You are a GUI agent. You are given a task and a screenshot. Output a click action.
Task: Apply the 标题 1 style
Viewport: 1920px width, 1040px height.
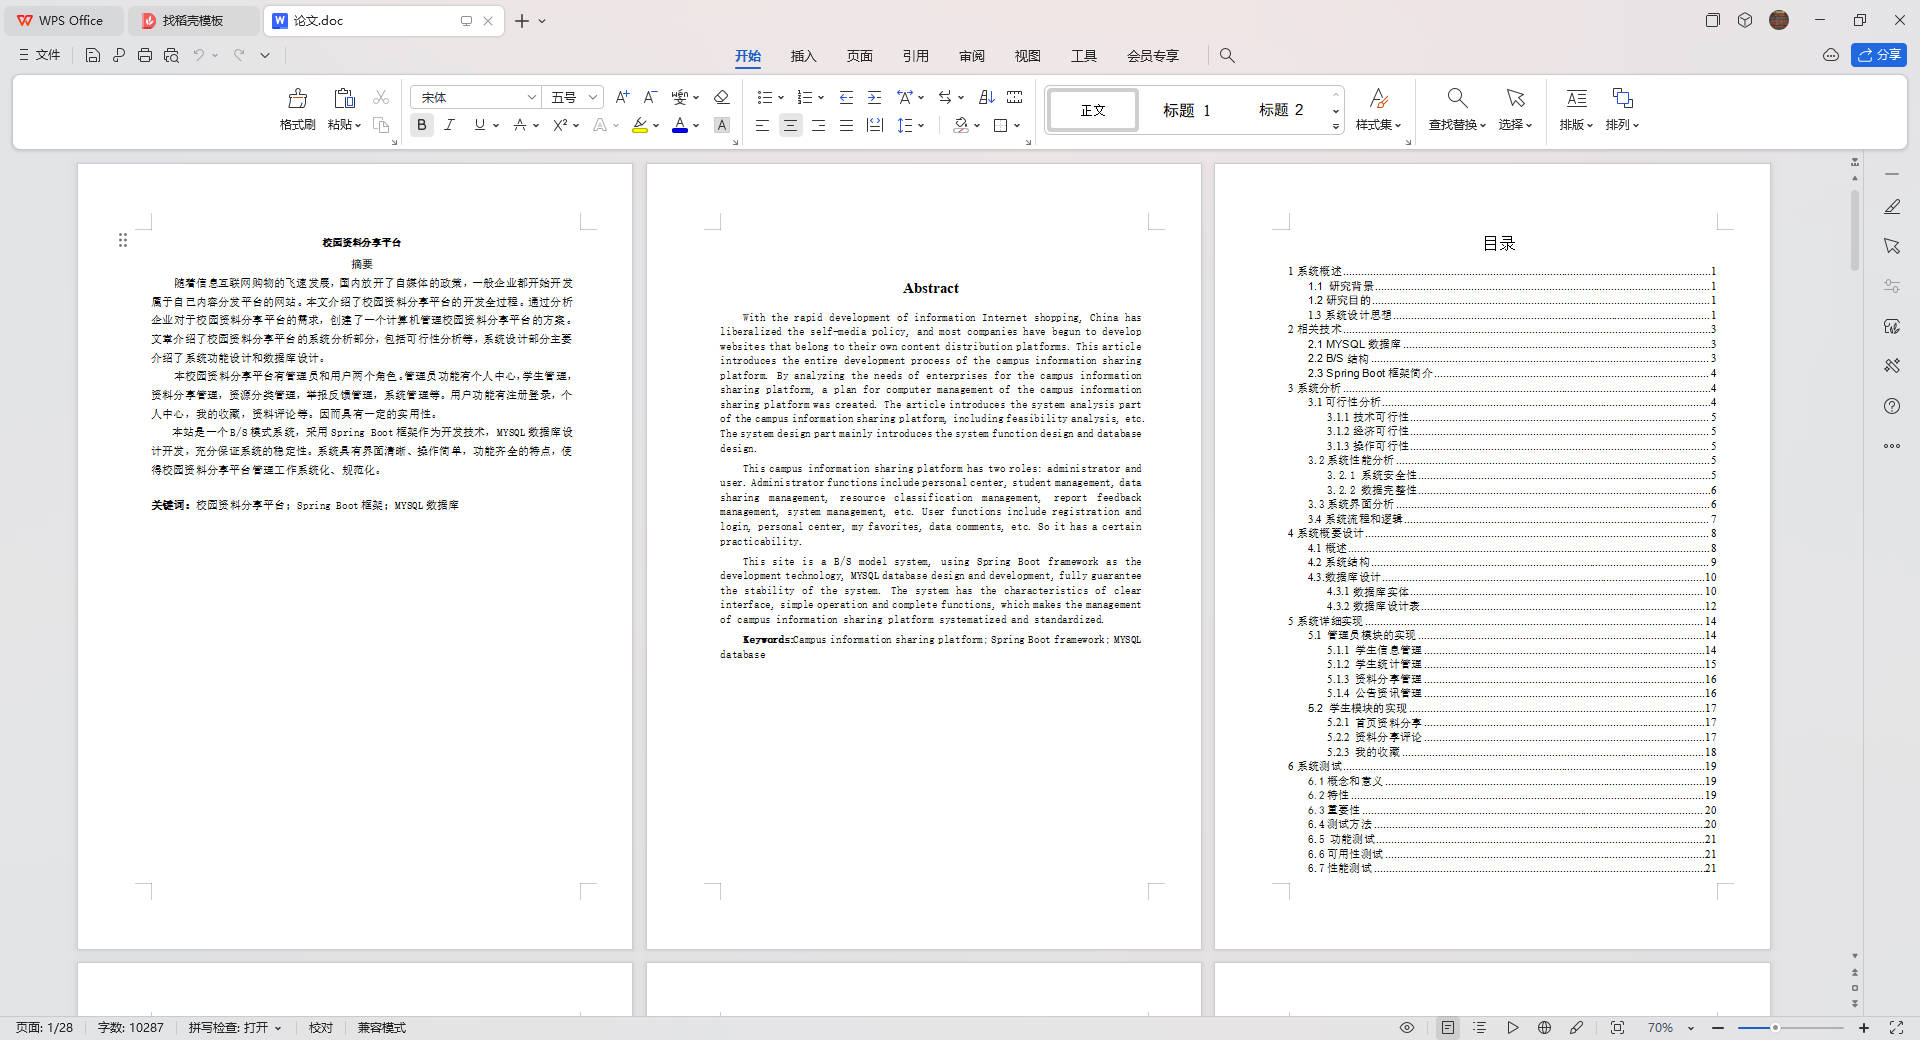[x=1186, y=110]
